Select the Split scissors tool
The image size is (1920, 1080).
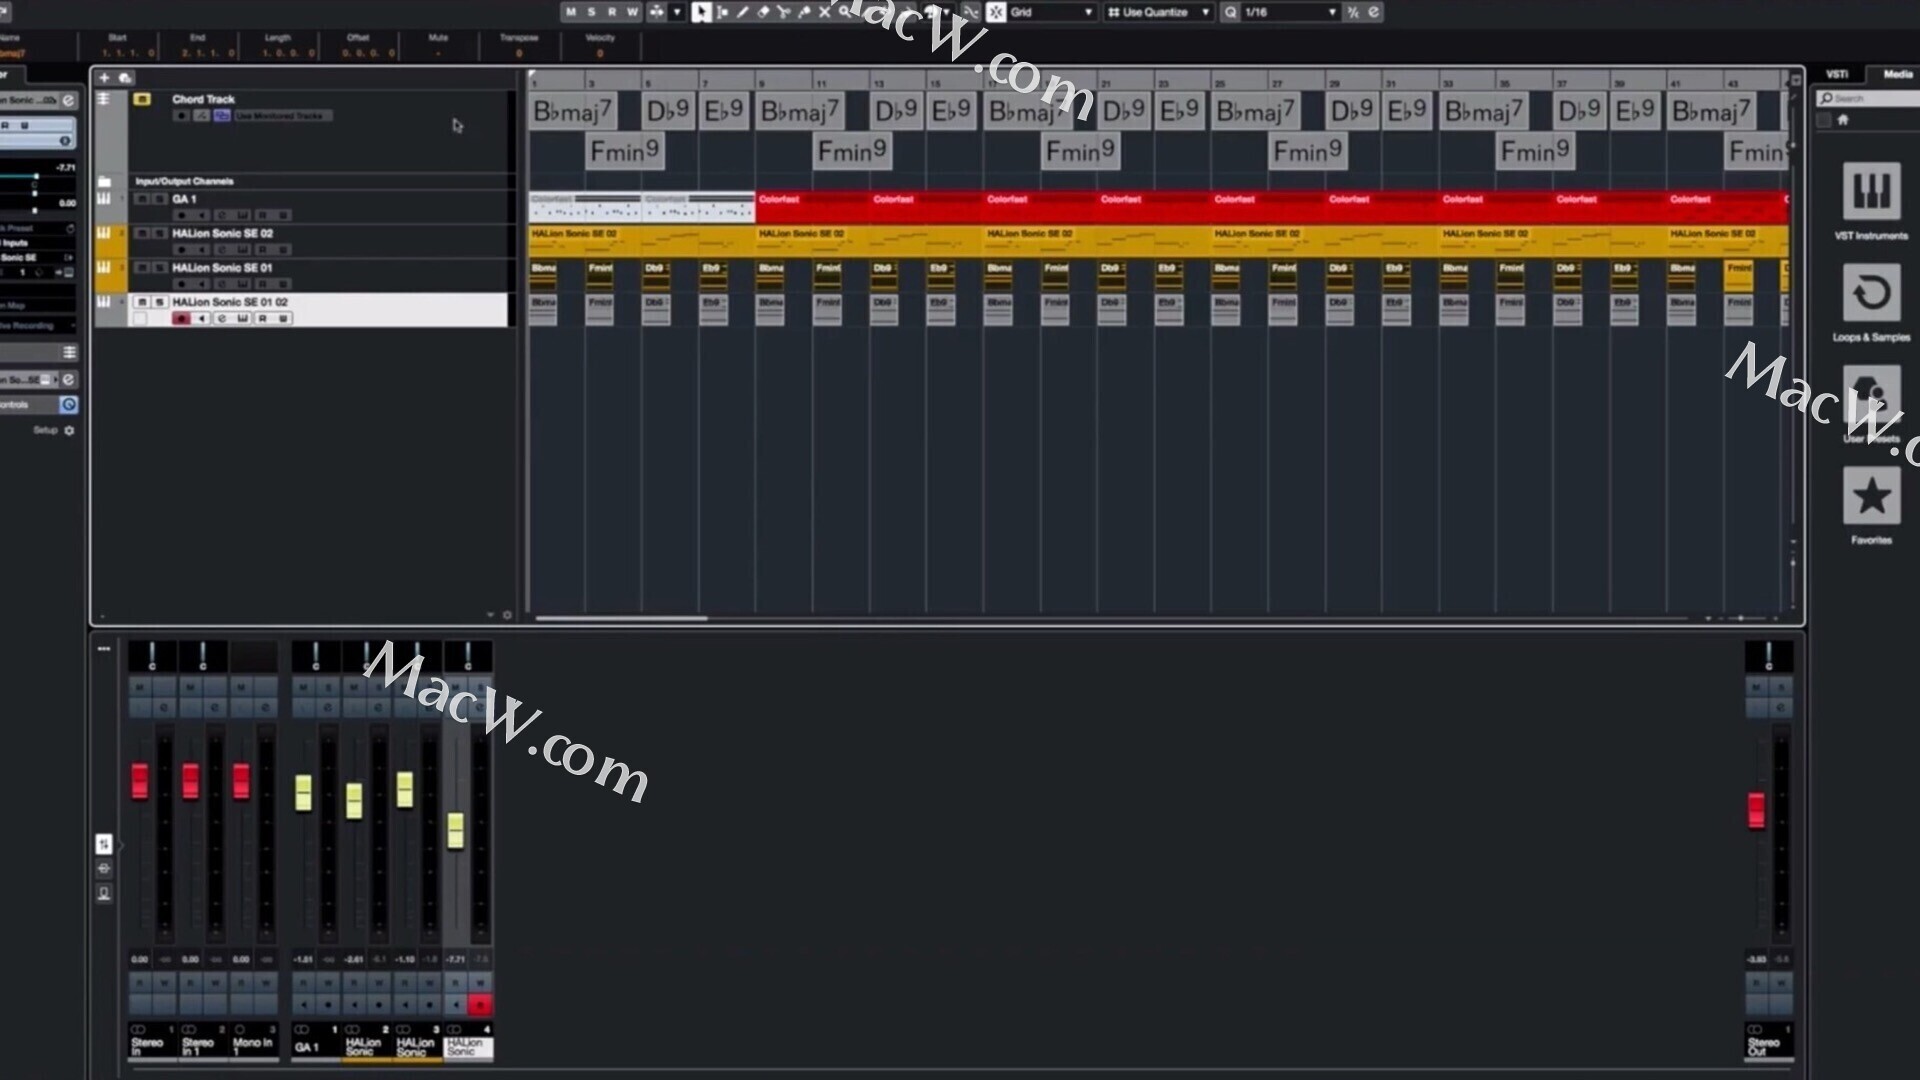[x=784, y=12]
